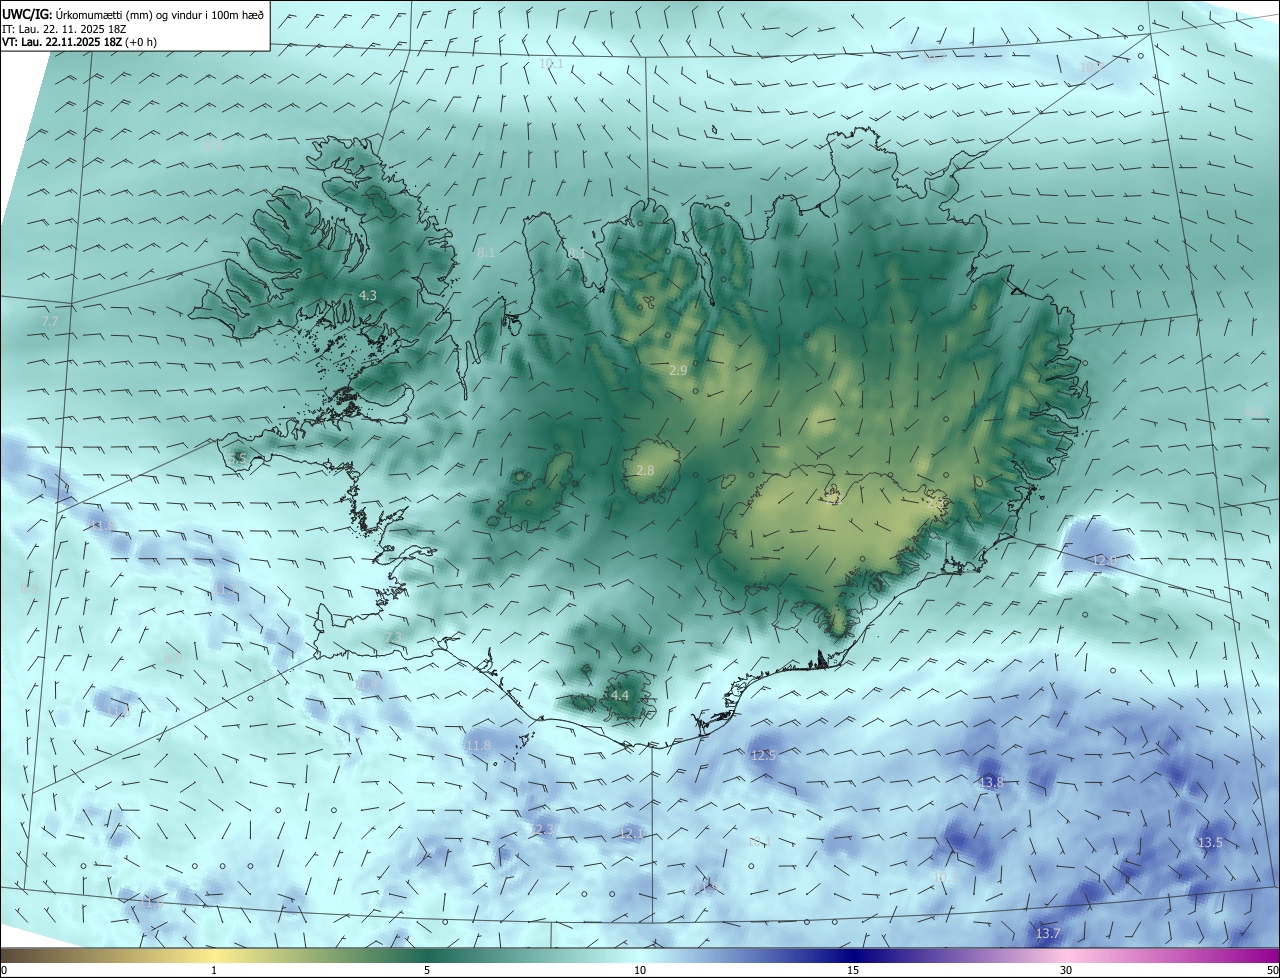This screenshot has width=1280, height=978.
Task: Click the 2.9 value in north Iceland
Action: 678,370
